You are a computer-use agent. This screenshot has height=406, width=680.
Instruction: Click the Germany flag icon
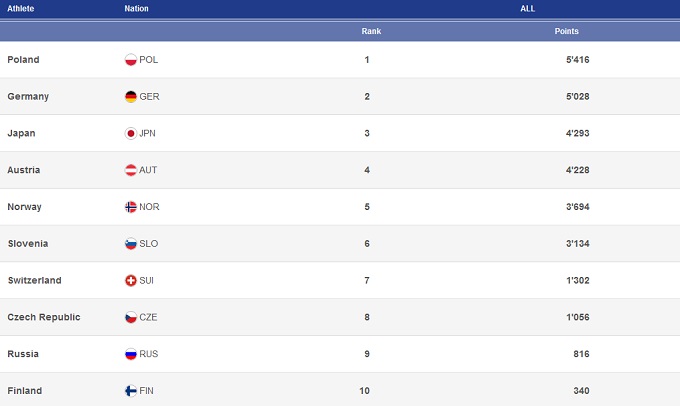pos(130,97)
